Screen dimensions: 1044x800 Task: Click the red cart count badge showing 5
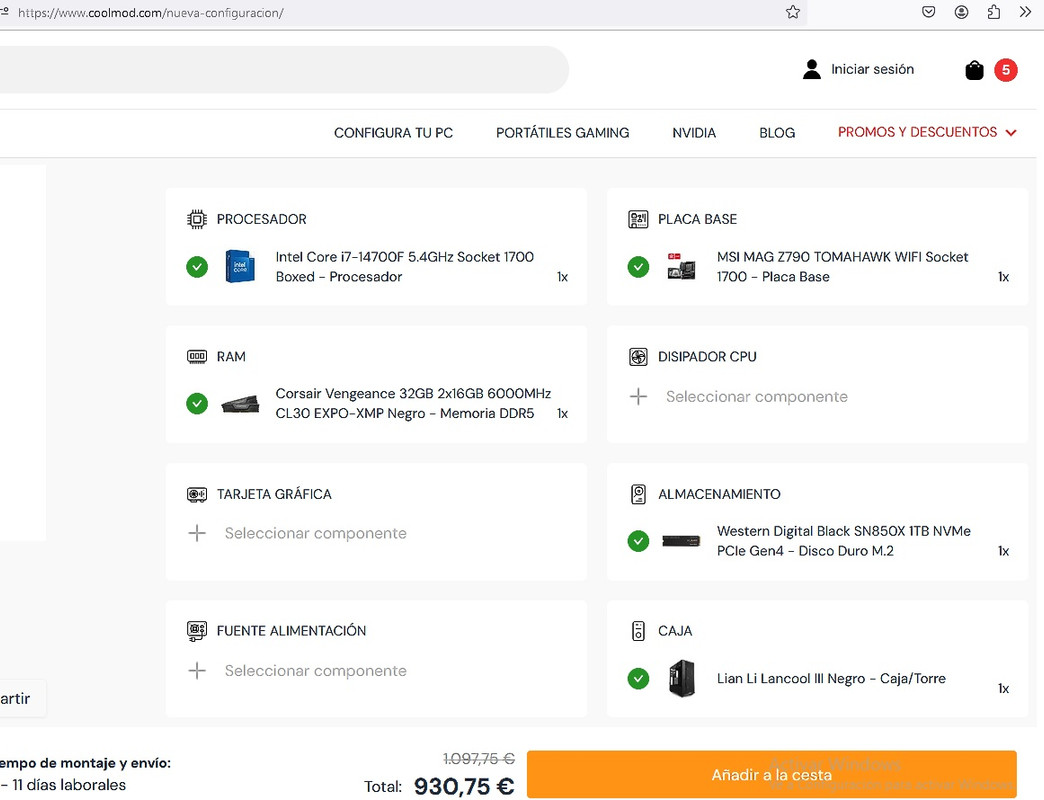(1005, 70)
